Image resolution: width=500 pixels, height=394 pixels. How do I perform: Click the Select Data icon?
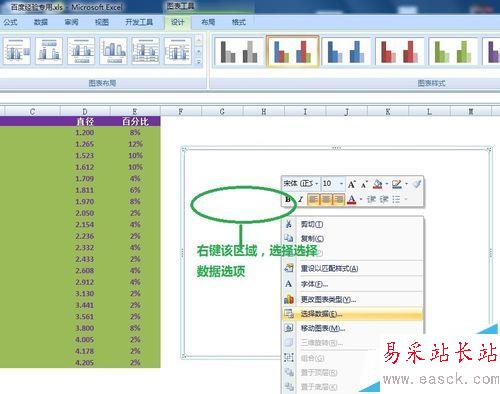(289, 314)
